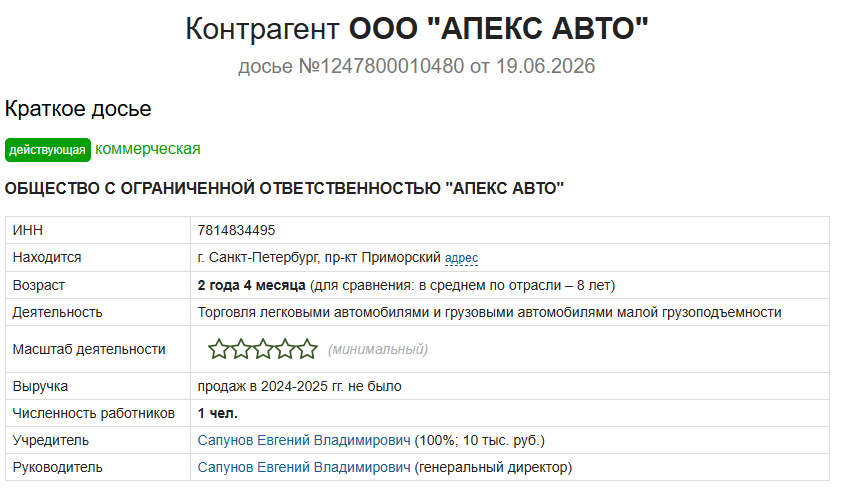Click the green 'действующая' status badge
Screen dimensions: 842x492
pos(48,150)
